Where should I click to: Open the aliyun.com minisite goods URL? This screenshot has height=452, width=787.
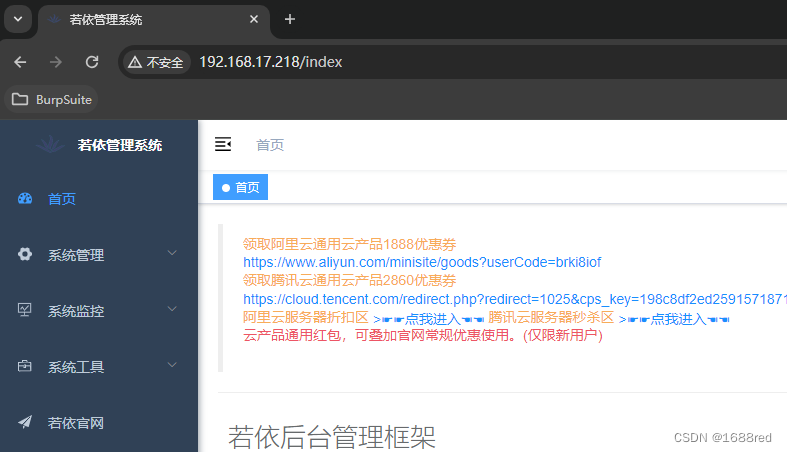coord(422,262)
